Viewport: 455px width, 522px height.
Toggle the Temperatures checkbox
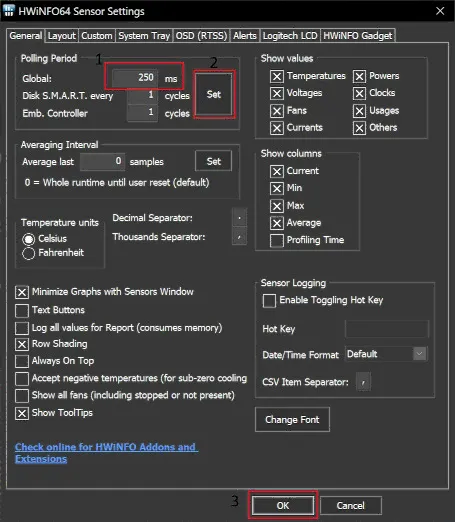click(277, 76)
